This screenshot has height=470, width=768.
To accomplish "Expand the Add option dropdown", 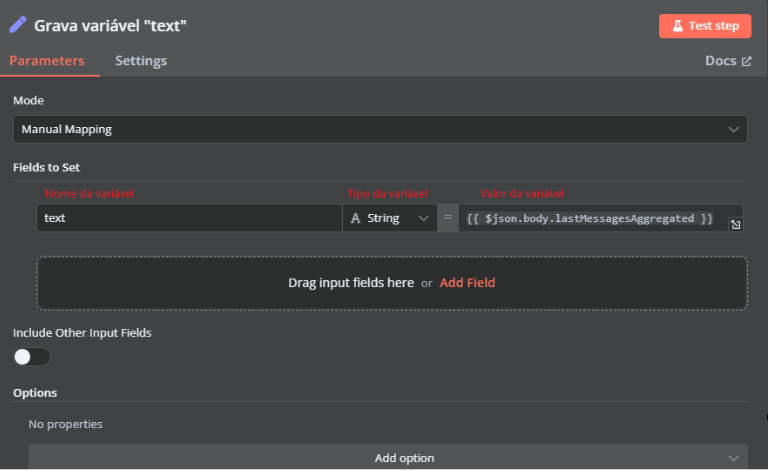I will [x=388, y=457].
